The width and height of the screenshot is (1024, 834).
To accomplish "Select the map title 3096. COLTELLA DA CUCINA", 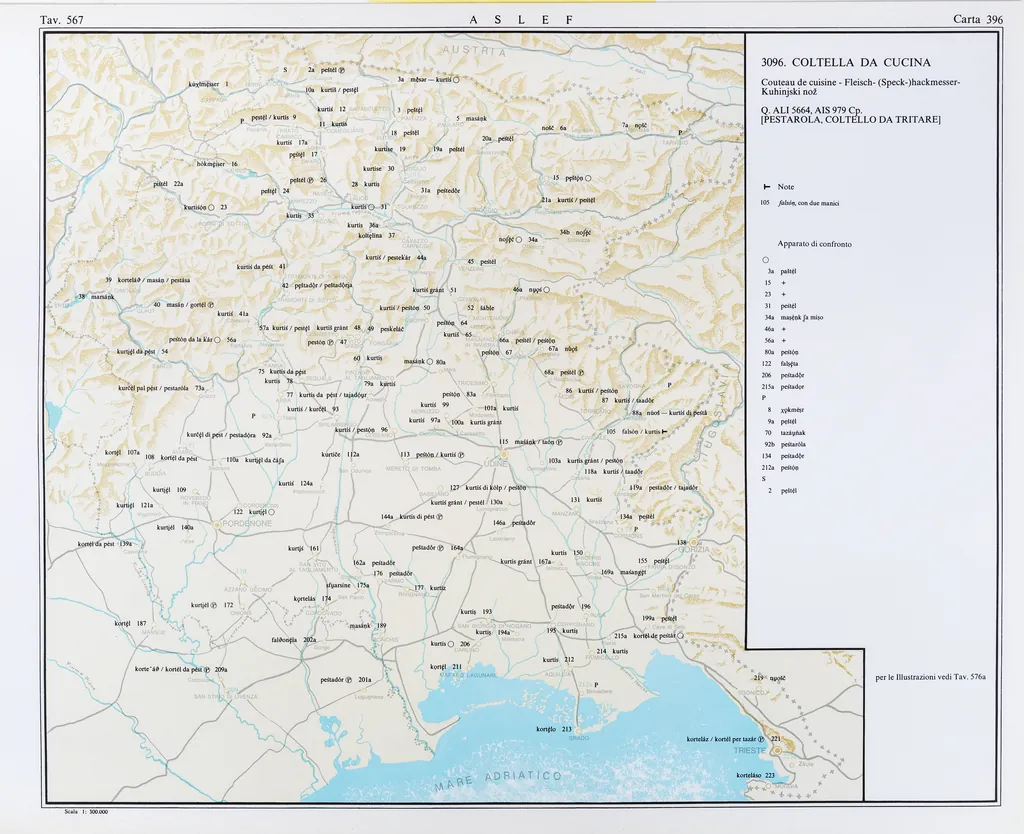I will pyautogui.click(x=846, y=62).
